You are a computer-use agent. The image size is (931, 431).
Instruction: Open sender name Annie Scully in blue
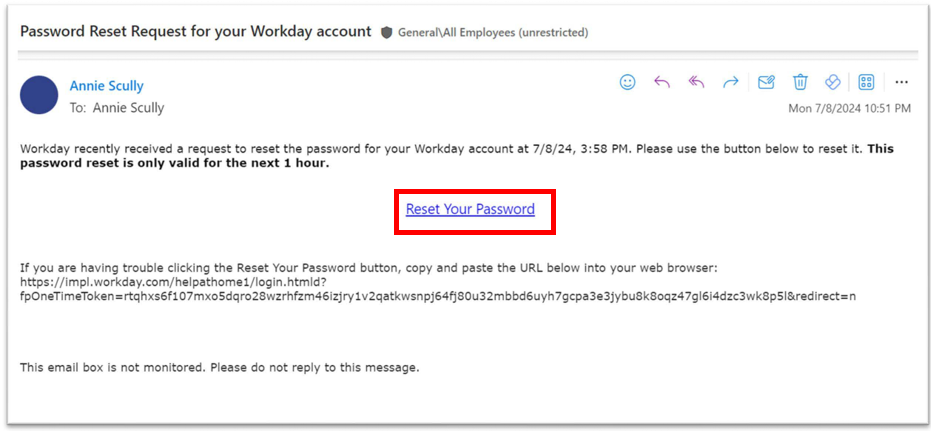pos(106,86)
